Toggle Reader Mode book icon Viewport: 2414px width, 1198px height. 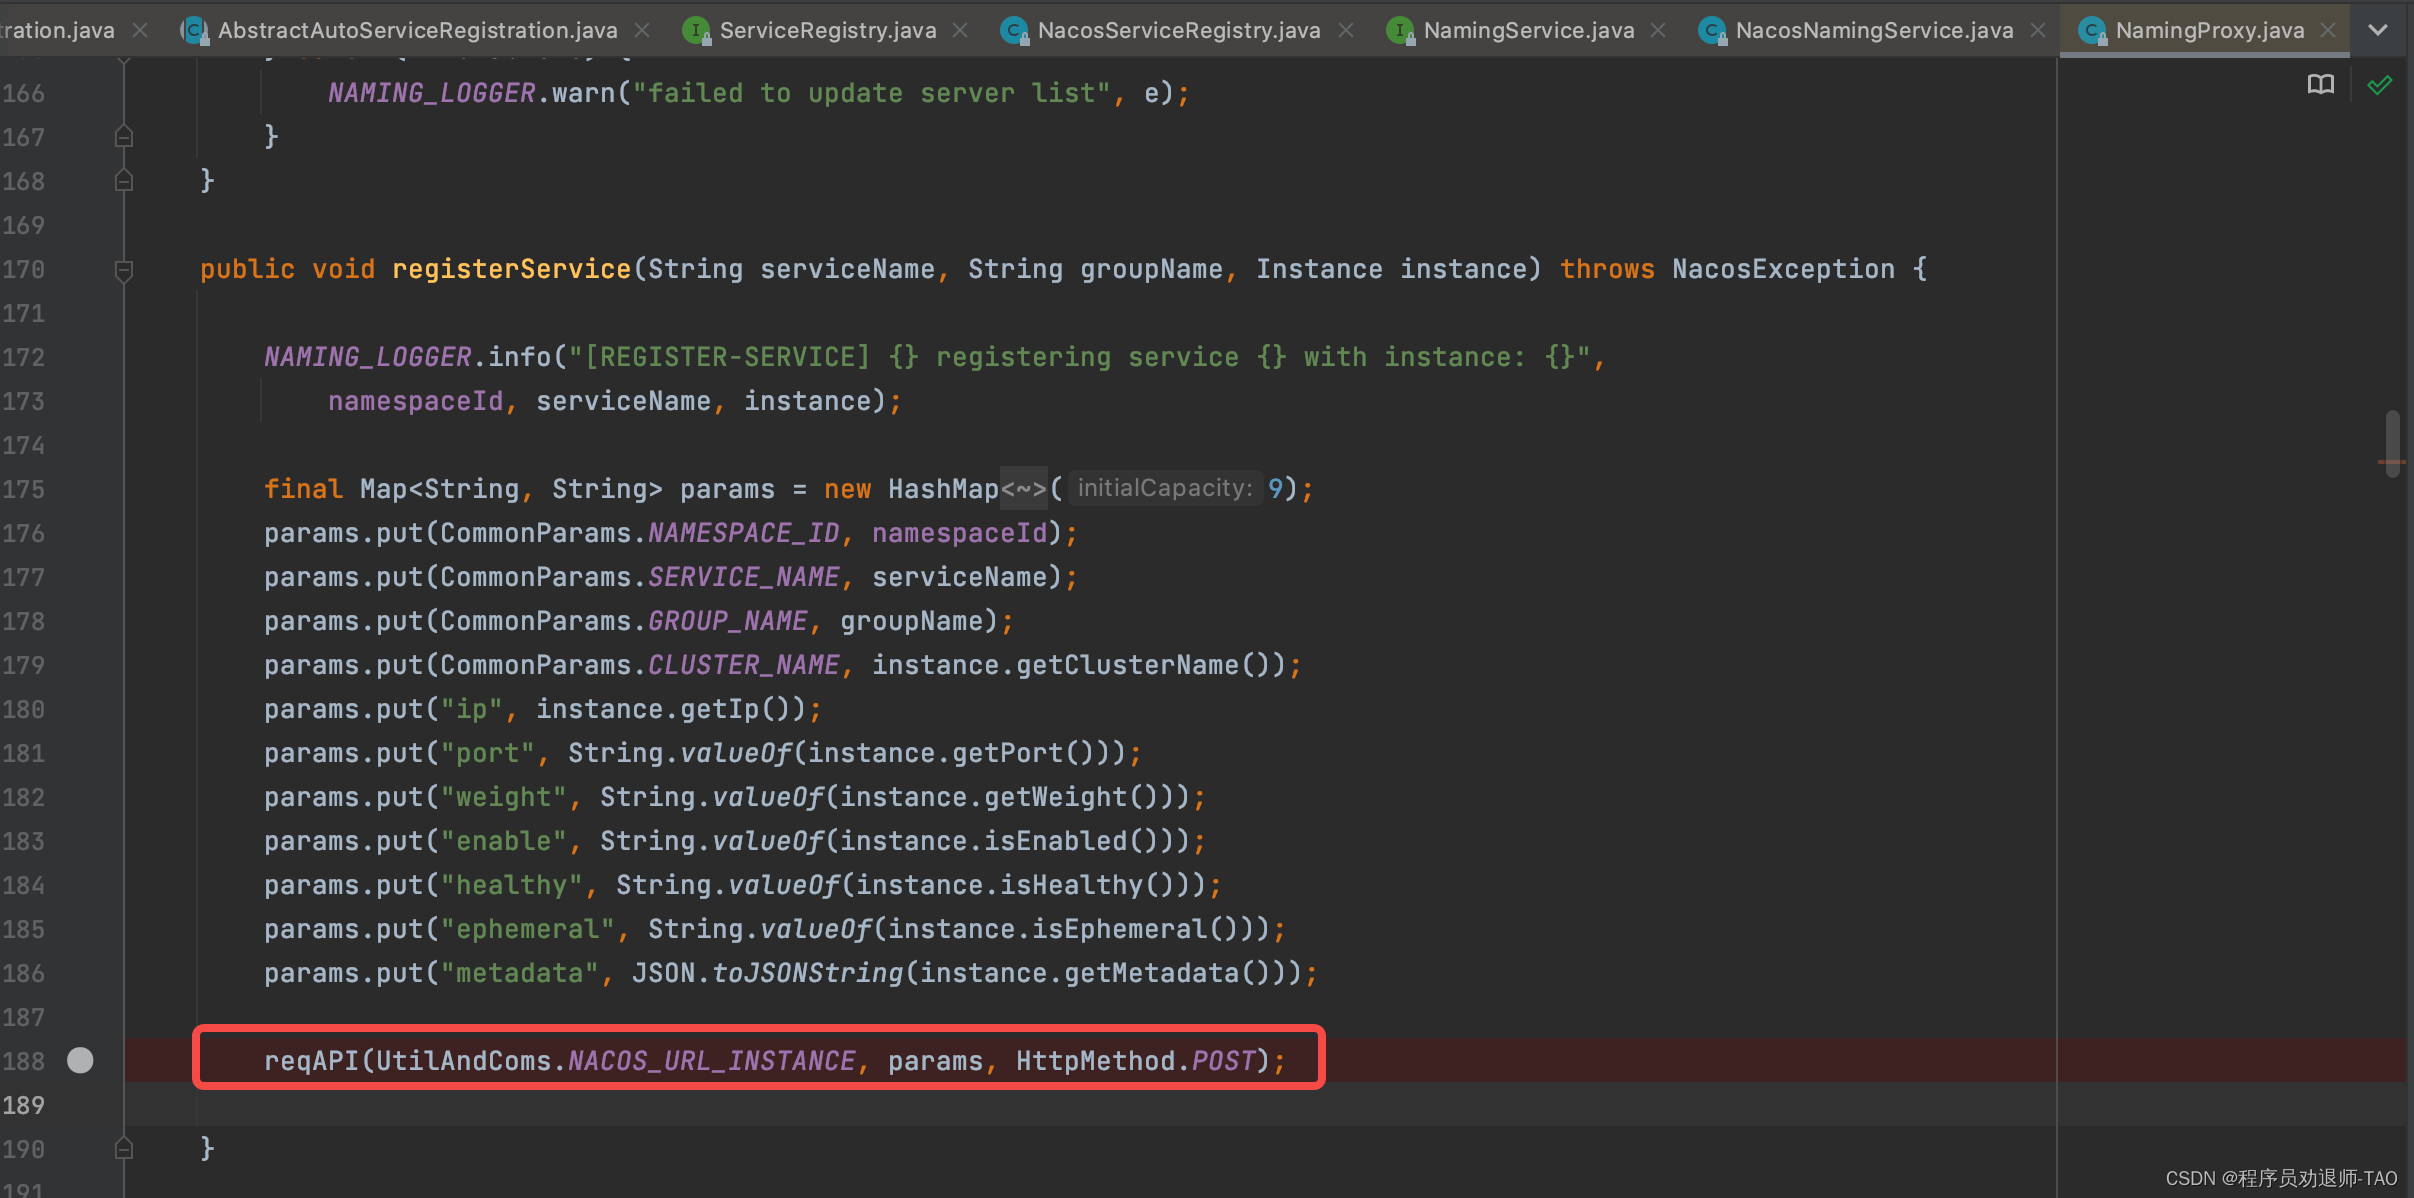click(2320, 85)
